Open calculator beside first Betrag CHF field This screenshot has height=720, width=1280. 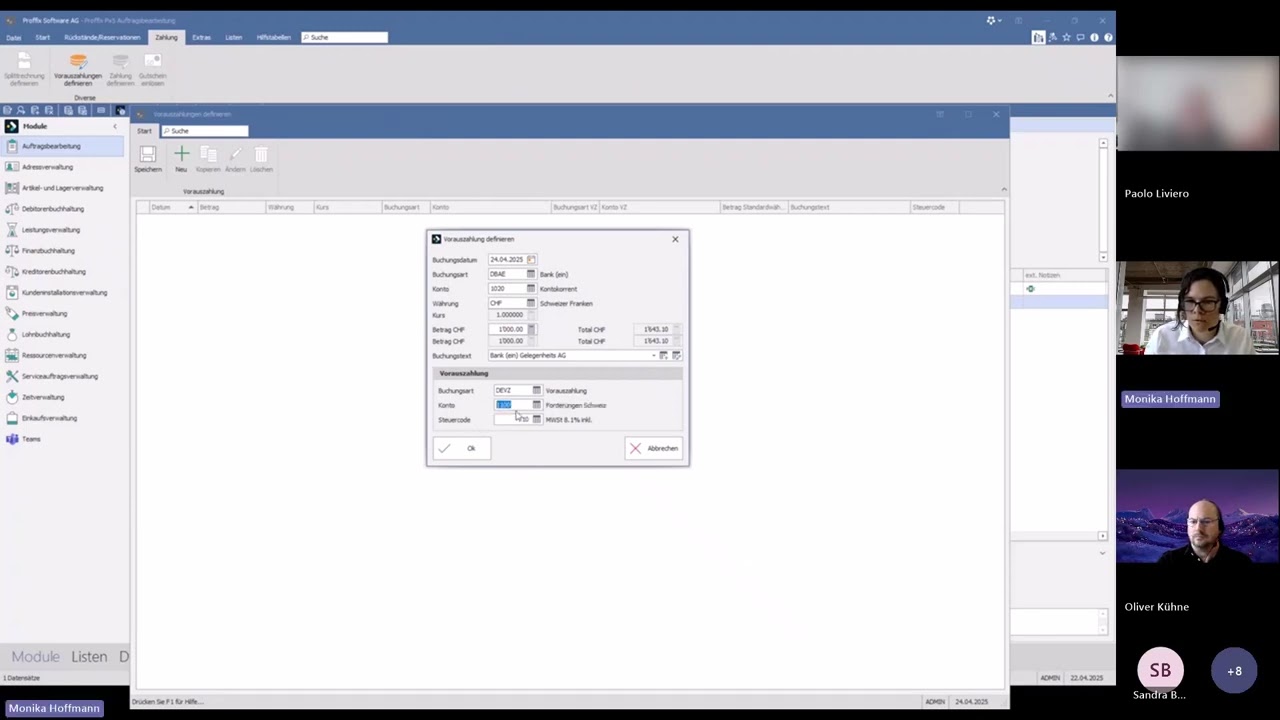point(531,329)
